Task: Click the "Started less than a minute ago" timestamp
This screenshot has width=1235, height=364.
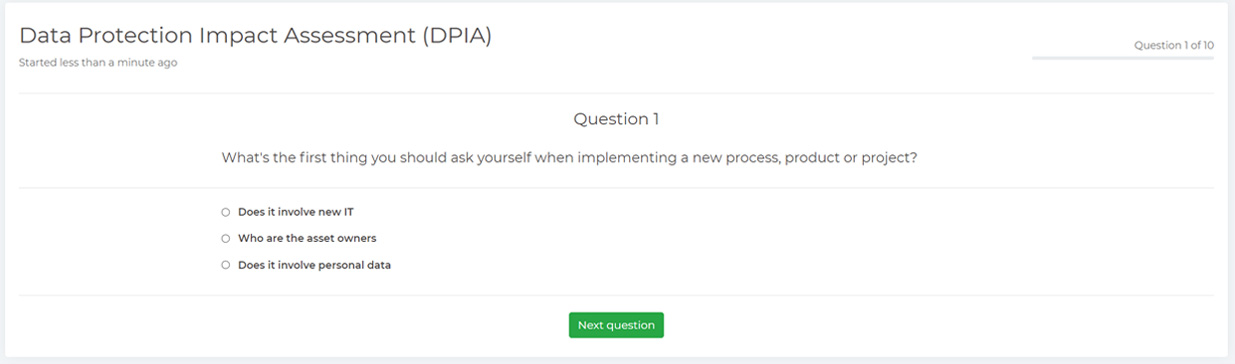Action: coord(98,62)
